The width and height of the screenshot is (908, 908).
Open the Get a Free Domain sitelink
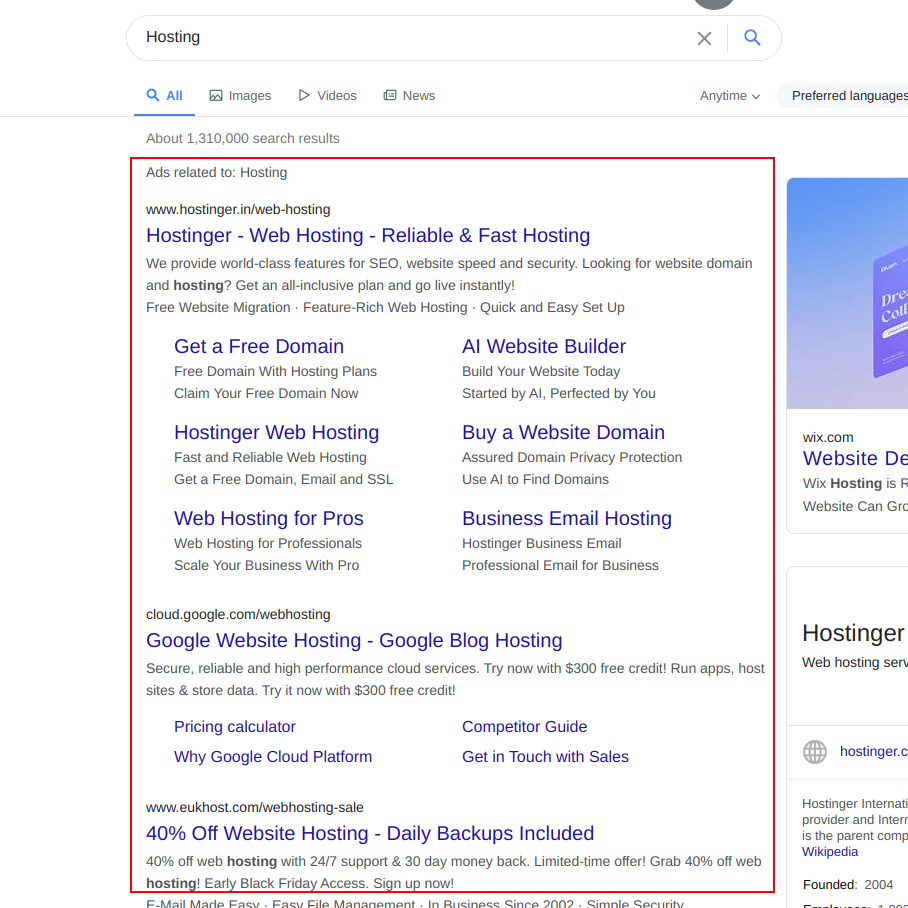coord(259,346)
